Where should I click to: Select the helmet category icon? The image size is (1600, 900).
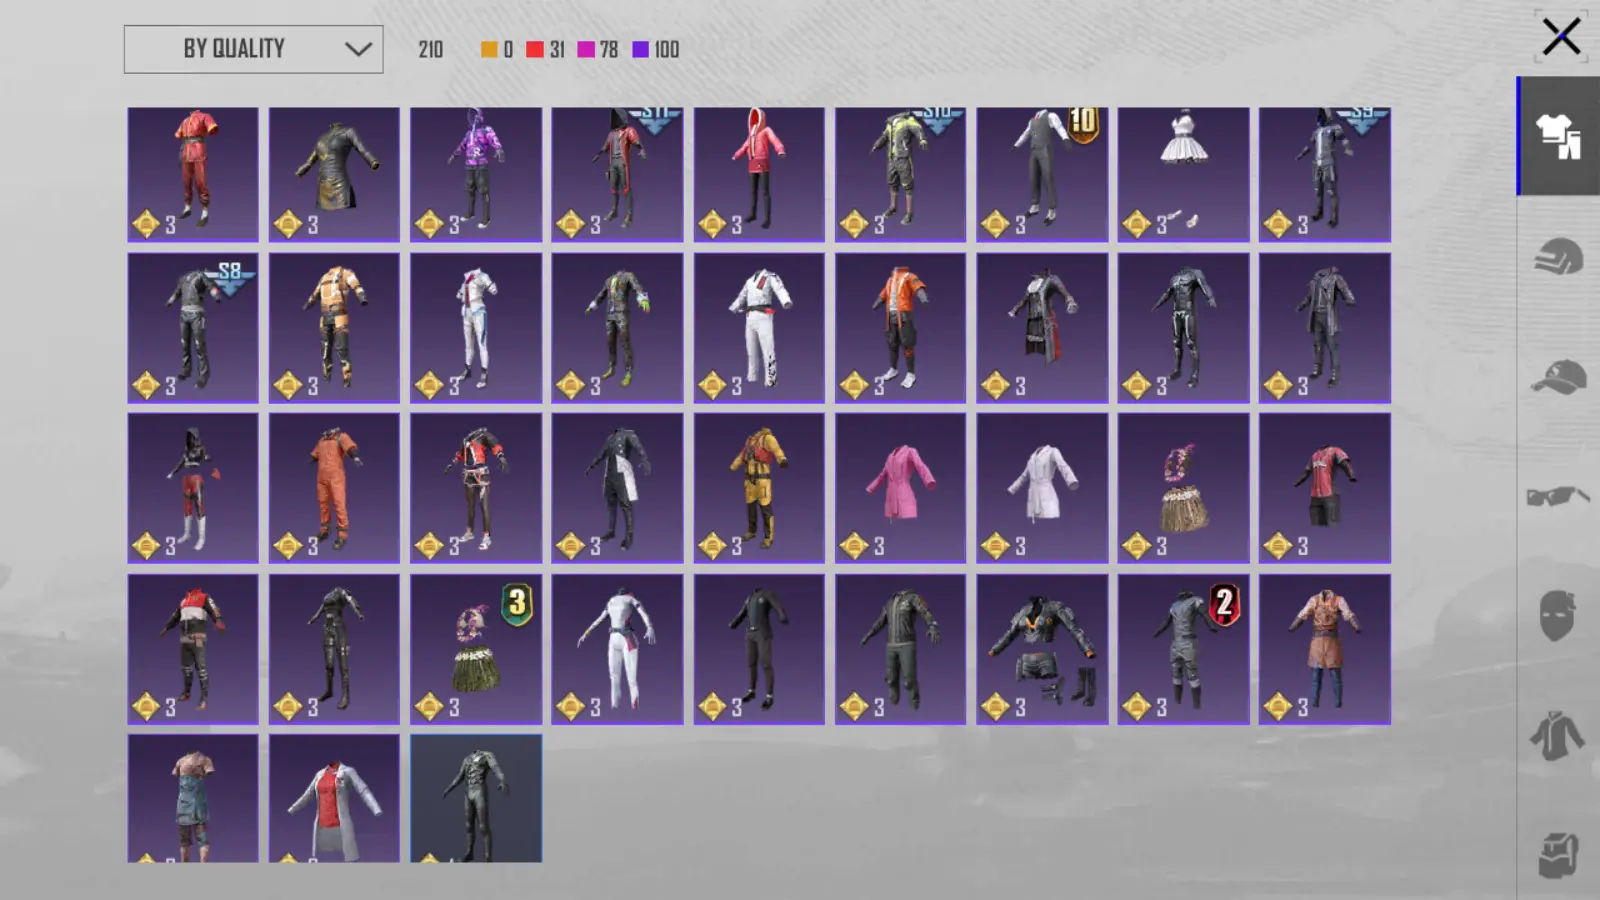1558,256
